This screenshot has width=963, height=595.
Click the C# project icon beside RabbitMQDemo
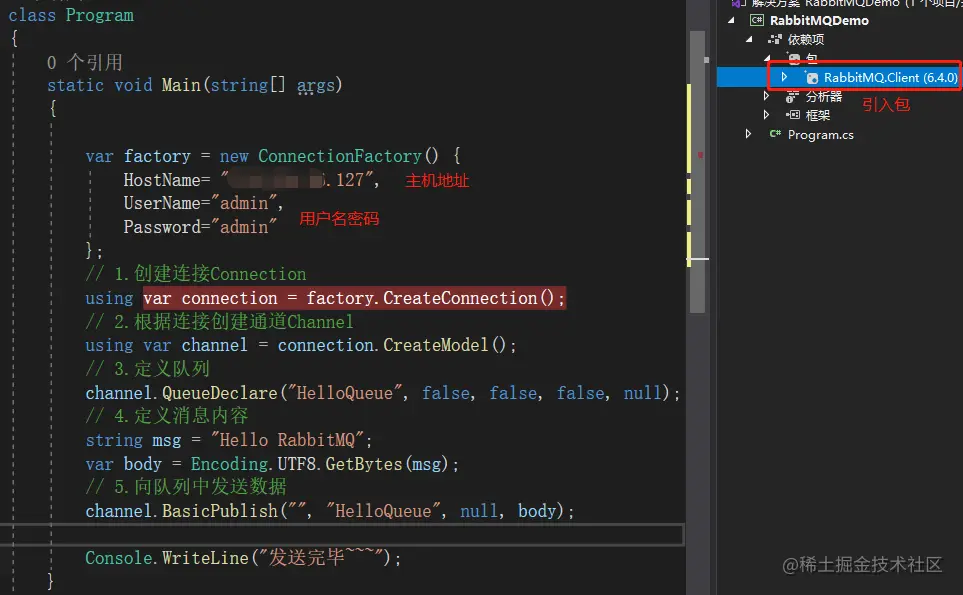coord(757,20)
